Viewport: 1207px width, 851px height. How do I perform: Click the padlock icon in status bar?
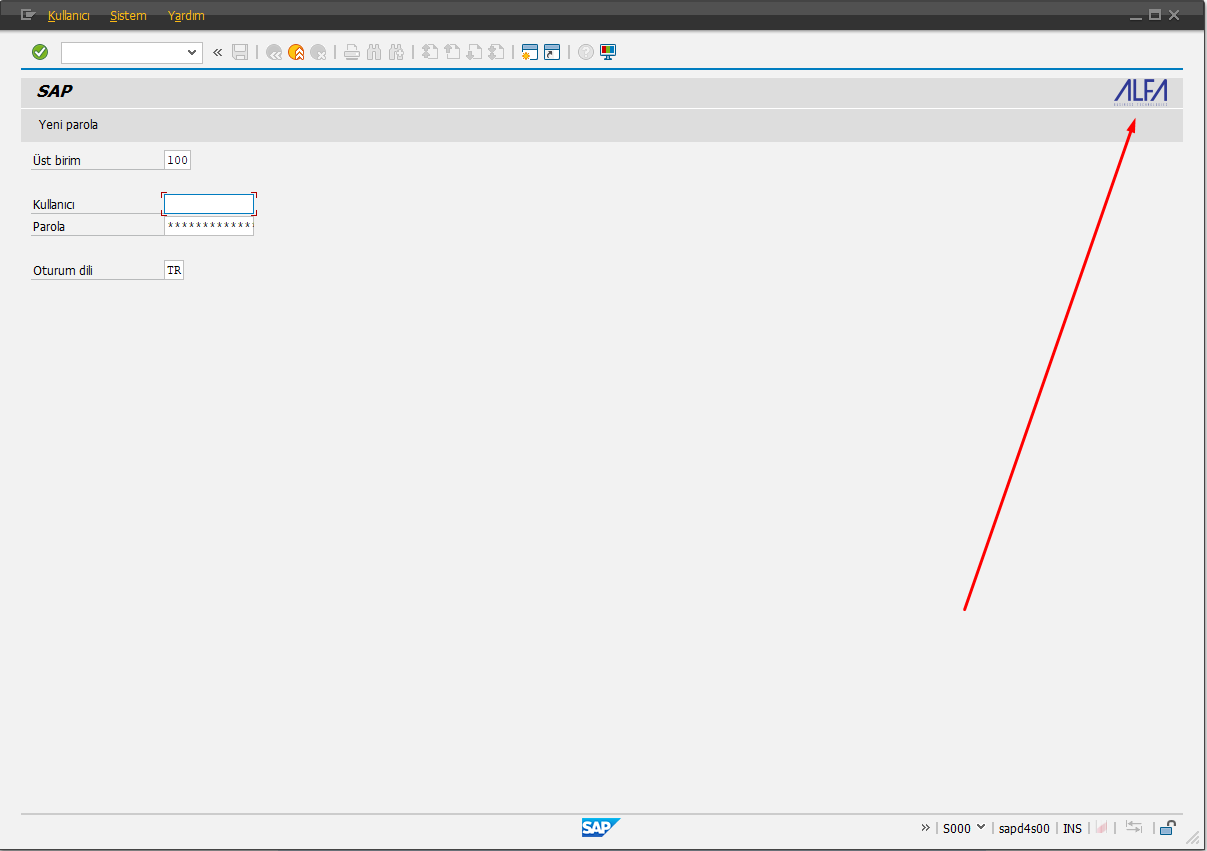[x=1167, y=827]
